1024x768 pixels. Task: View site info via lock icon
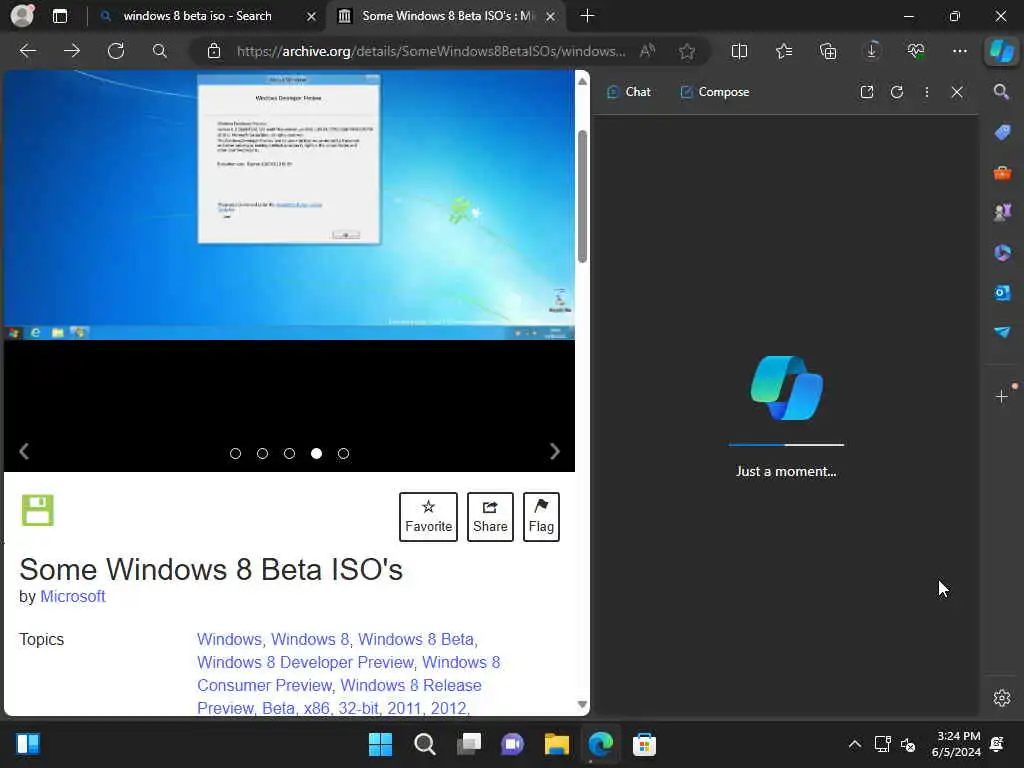pyautogui.click(x=214, y=51)
